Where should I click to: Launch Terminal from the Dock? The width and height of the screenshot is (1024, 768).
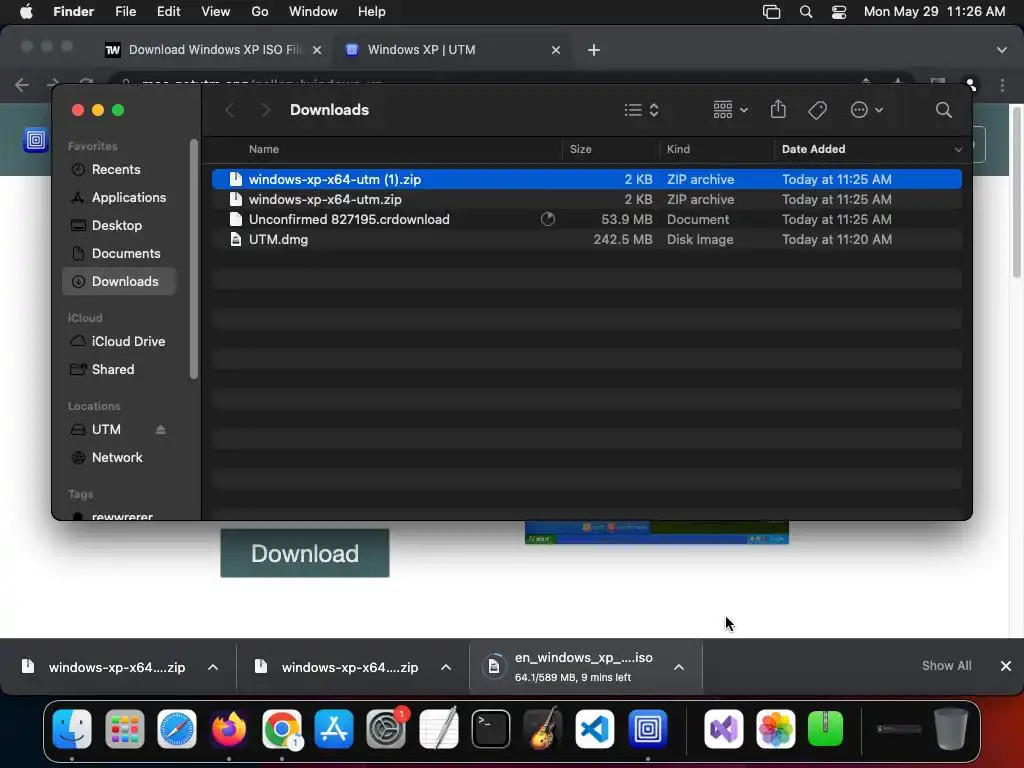(x=490, y=728)
